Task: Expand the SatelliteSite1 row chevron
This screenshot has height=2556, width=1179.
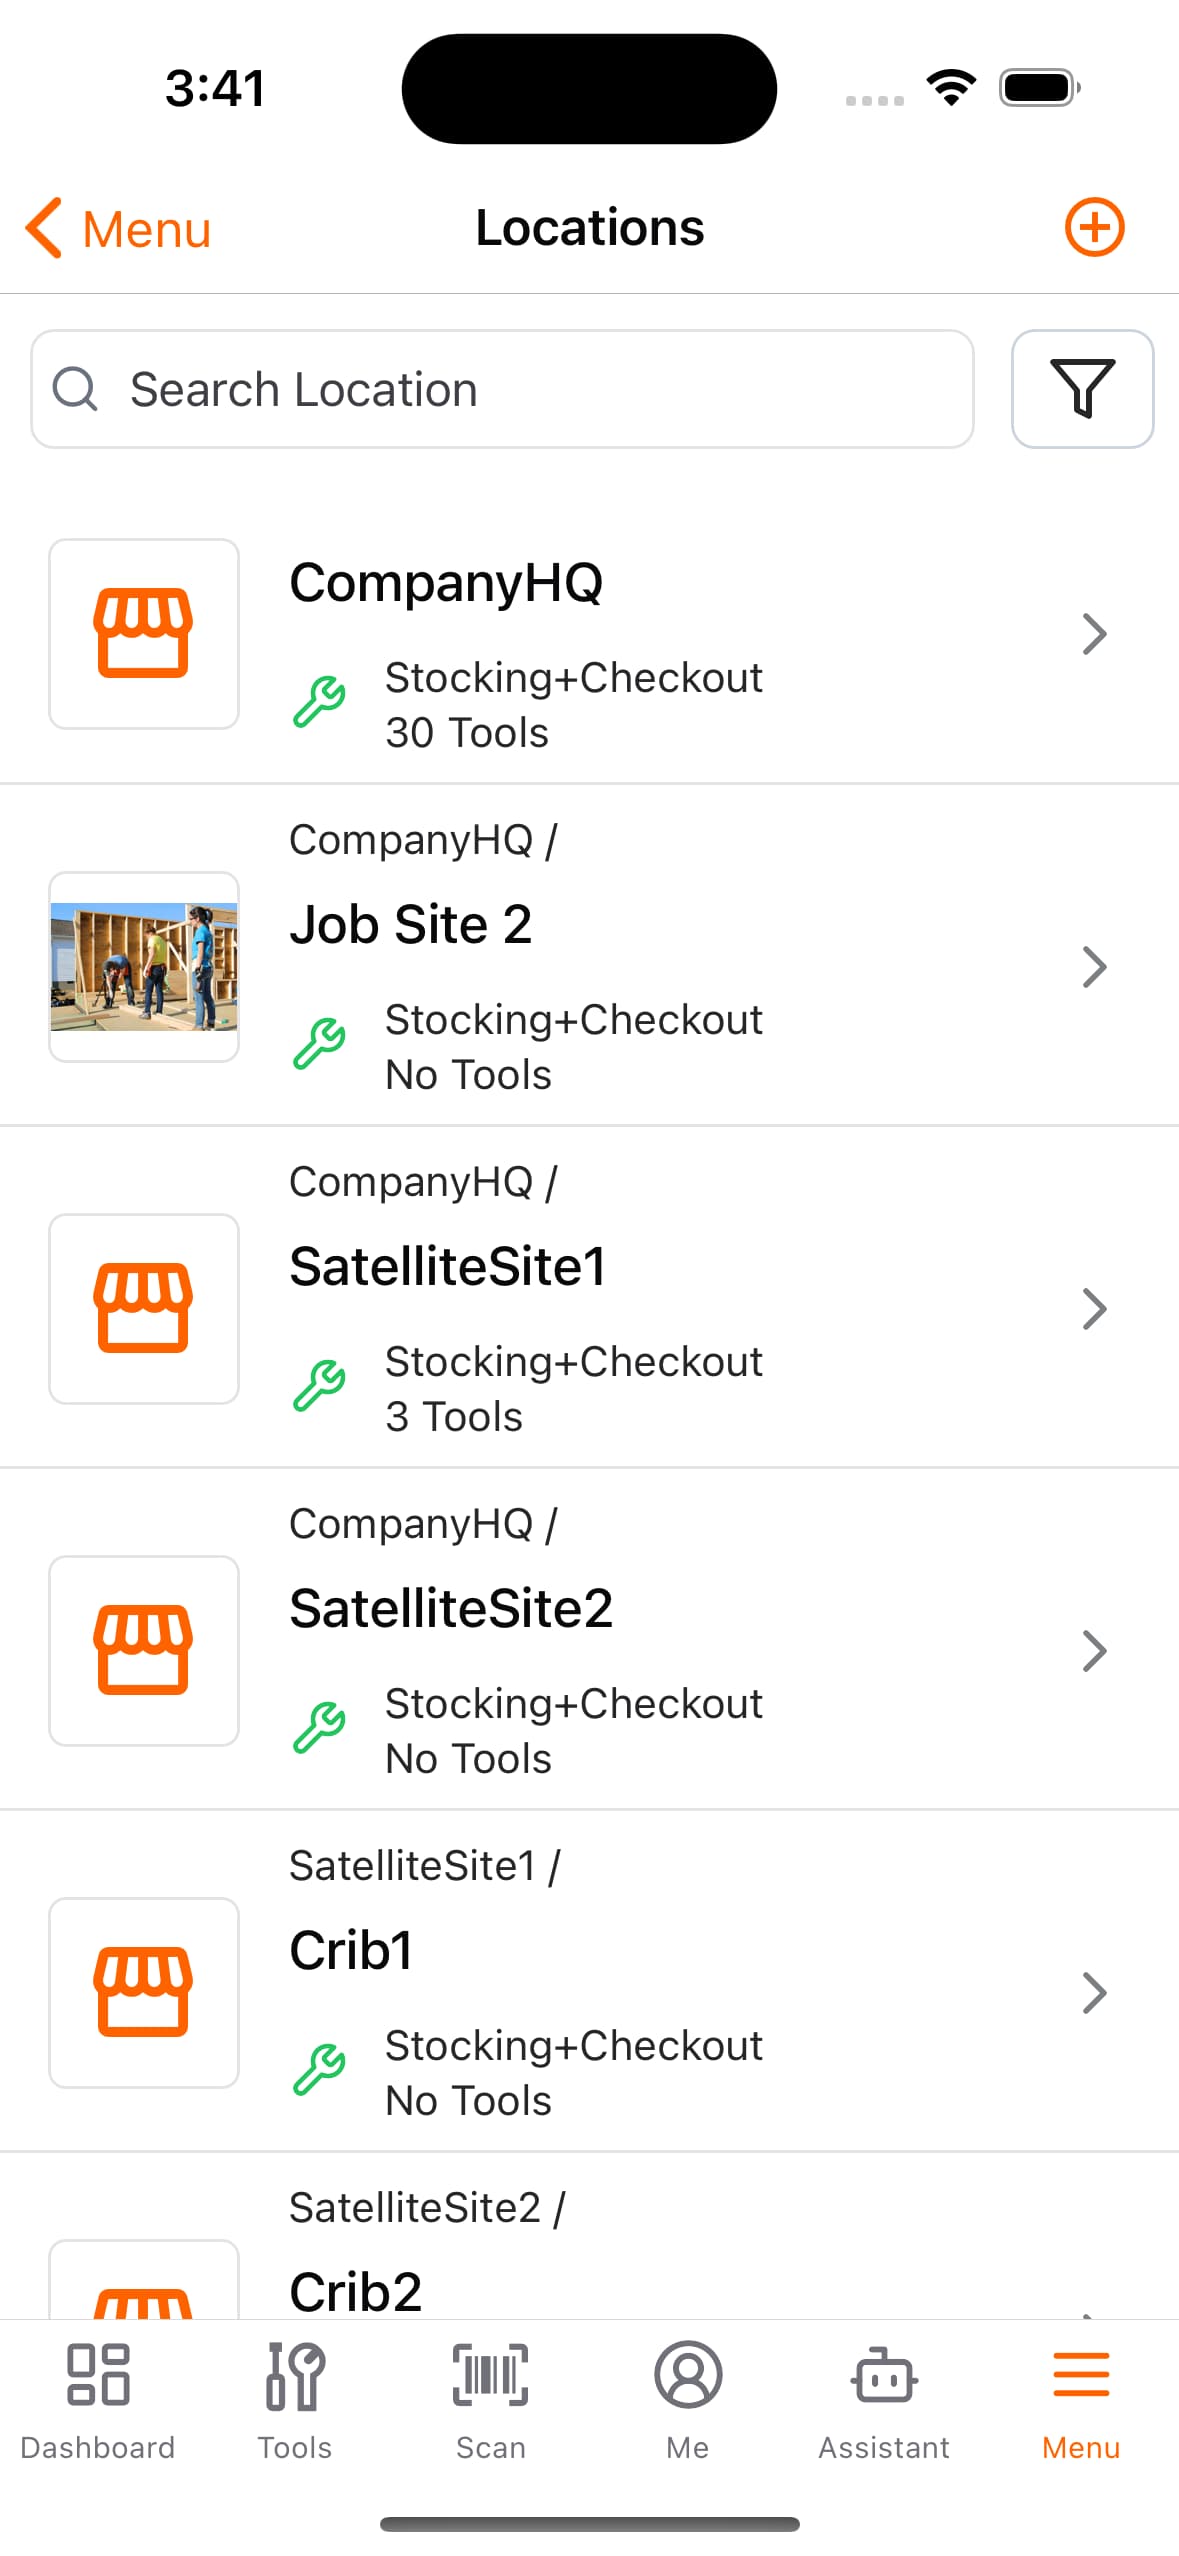Action: (1094, 1309)
